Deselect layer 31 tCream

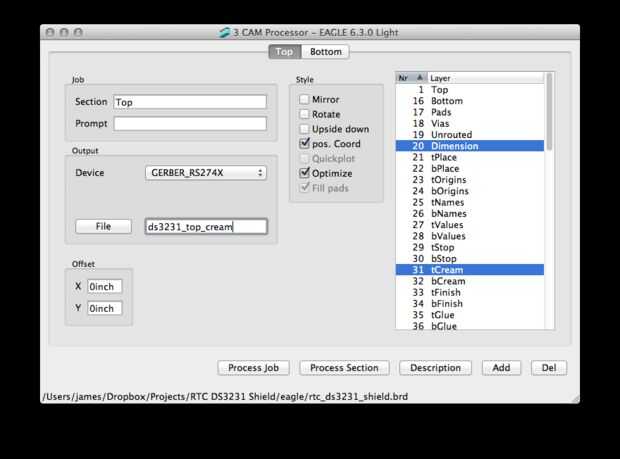[470, 270]
